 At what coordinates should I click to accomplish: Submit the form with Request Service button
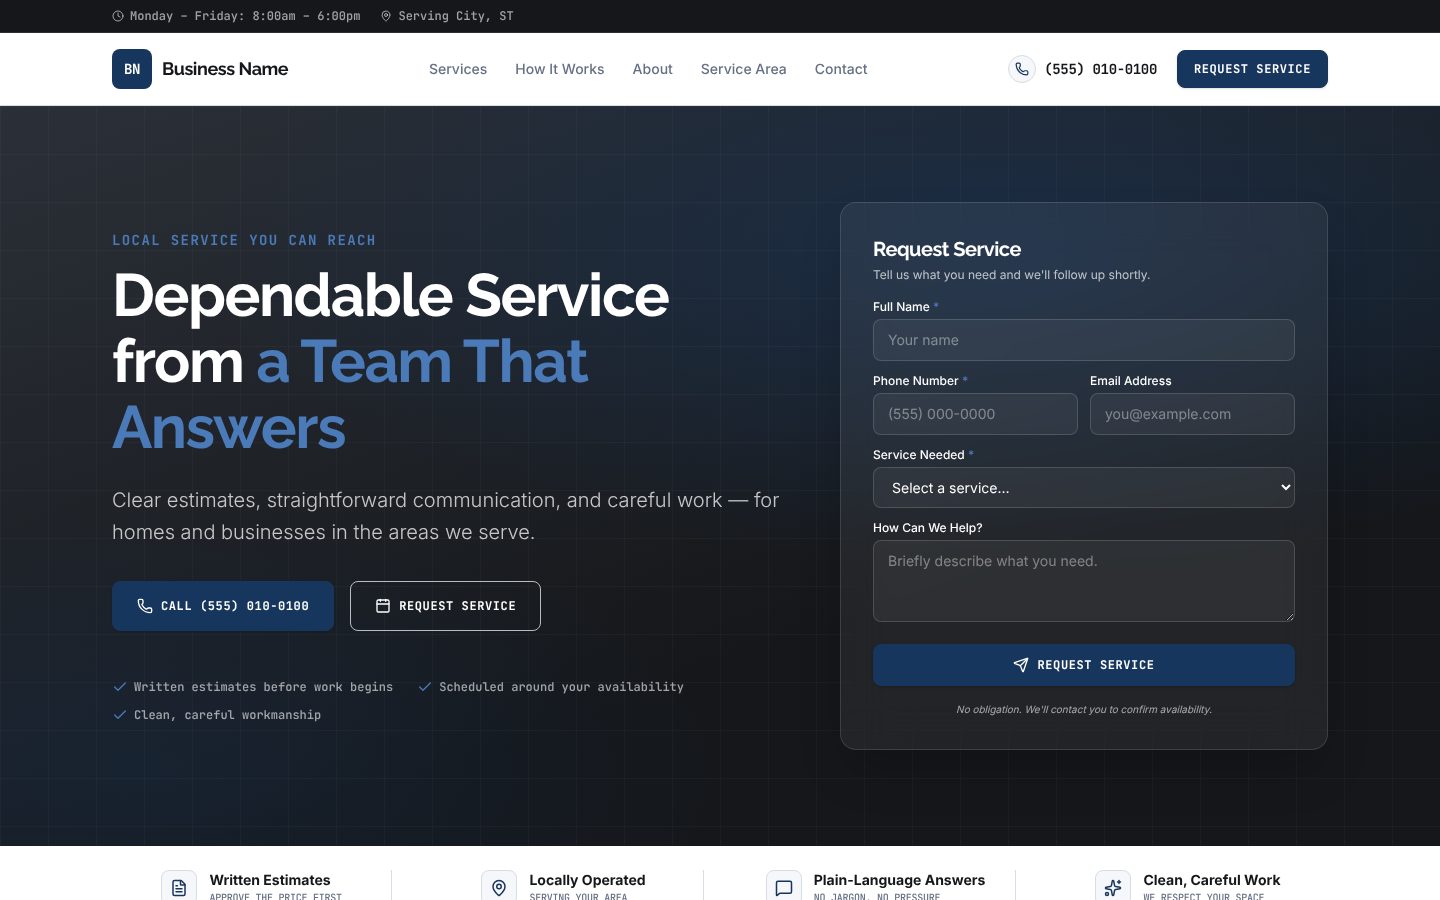(1084, 665)
